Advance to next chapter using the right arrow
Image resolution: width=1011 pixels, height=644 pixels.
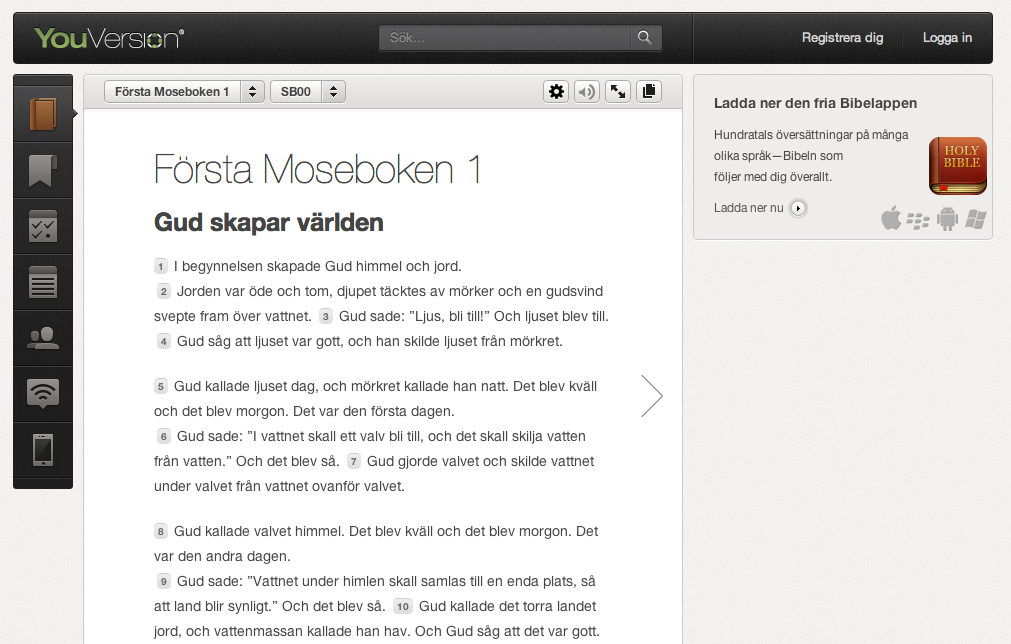click(651, 396)
